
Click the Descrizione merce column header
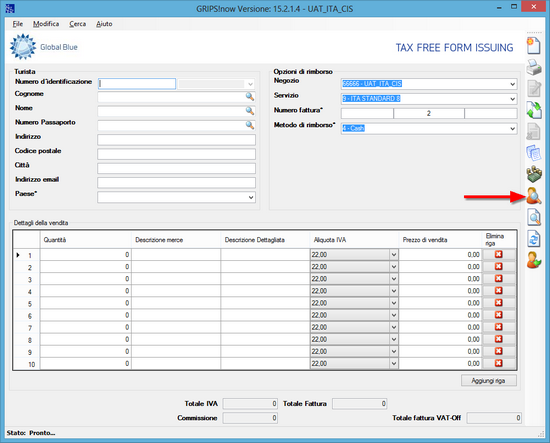(176, 240)
